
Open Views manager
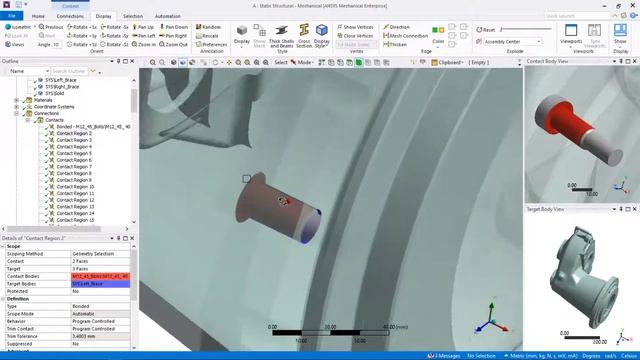[x=15, y=44]
